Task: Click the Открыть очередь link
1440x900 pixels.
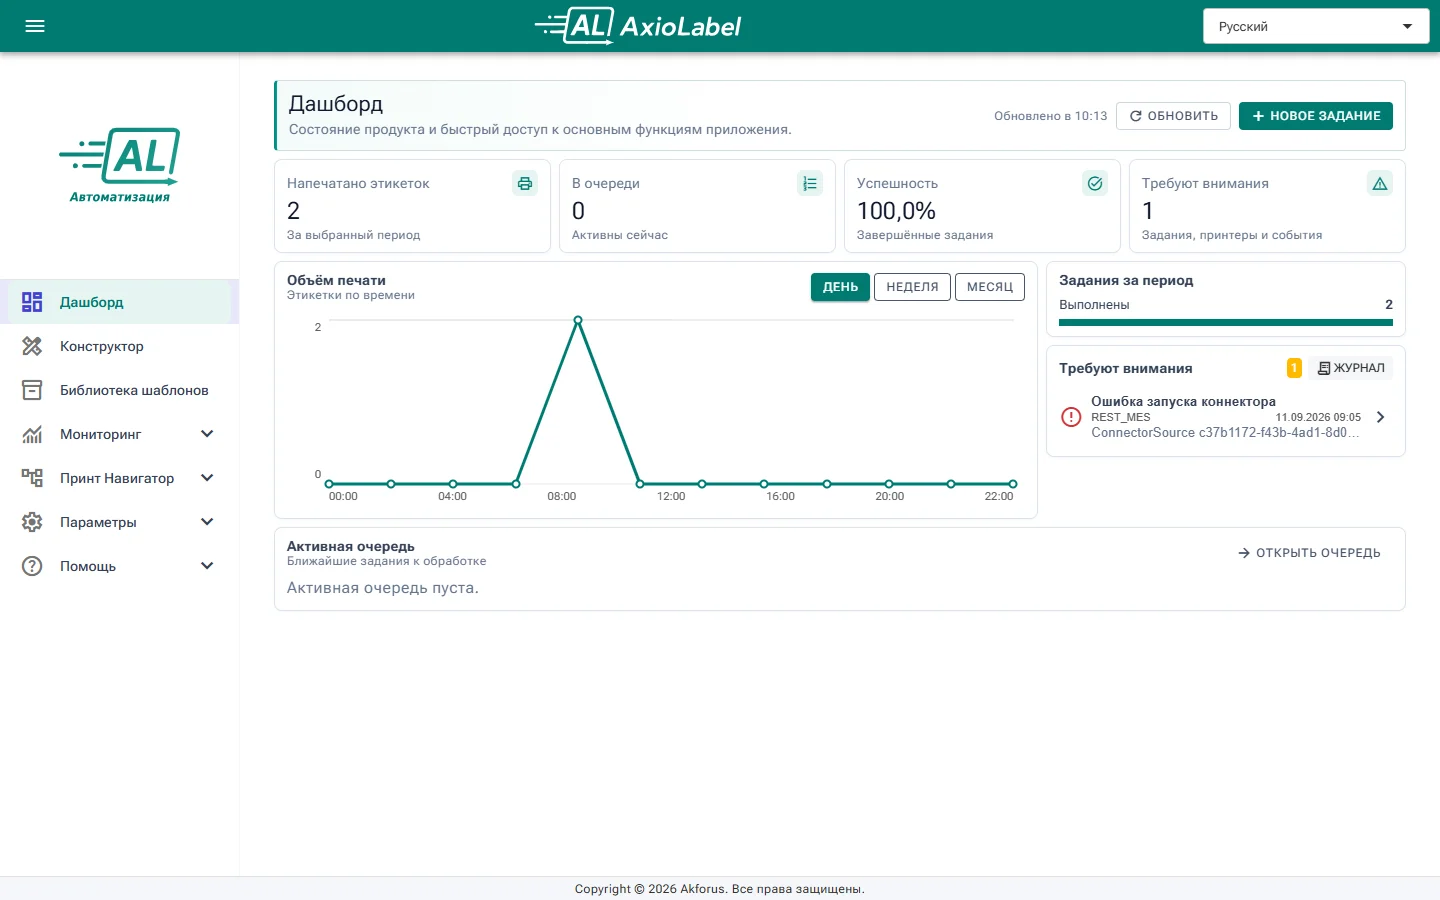Action: pyautogui.click(x=1309, y=553)
